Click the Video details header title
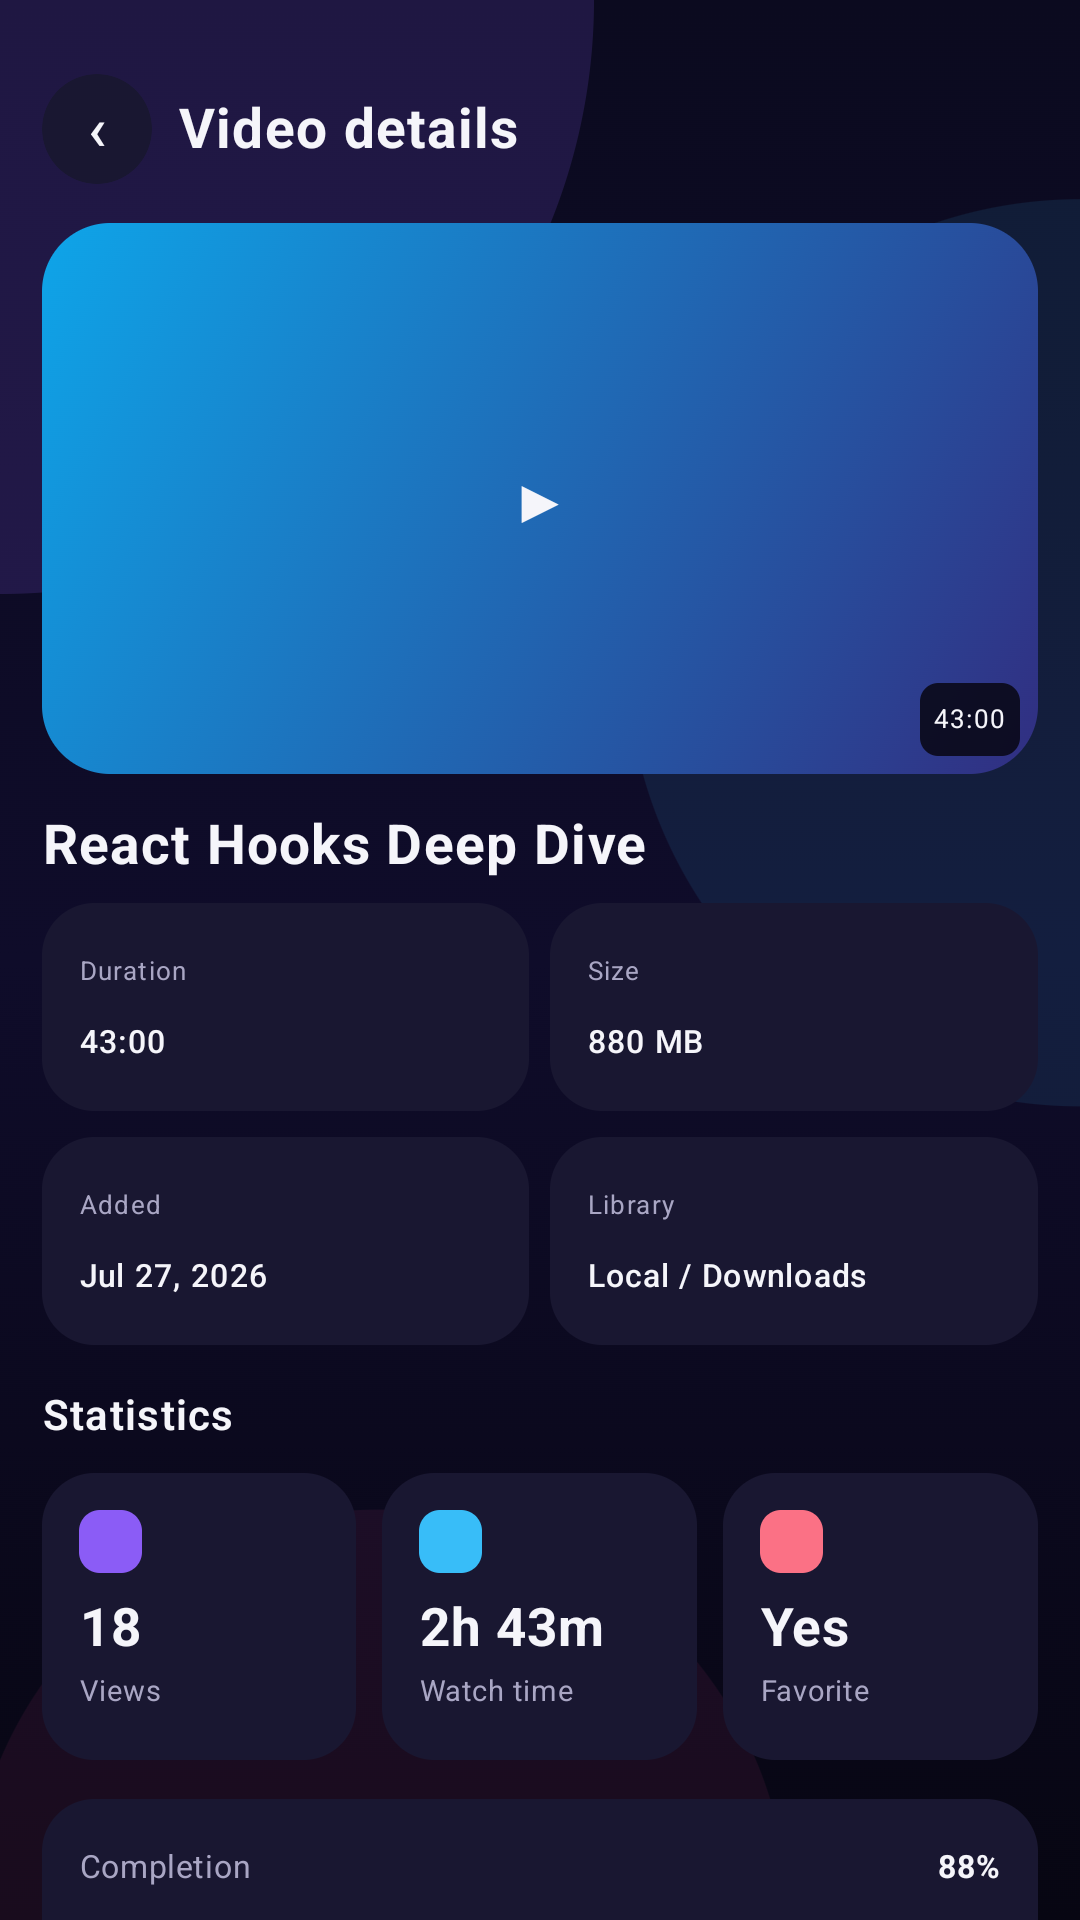Screen dimensions: 1080x1920 [x=348, y=129]
